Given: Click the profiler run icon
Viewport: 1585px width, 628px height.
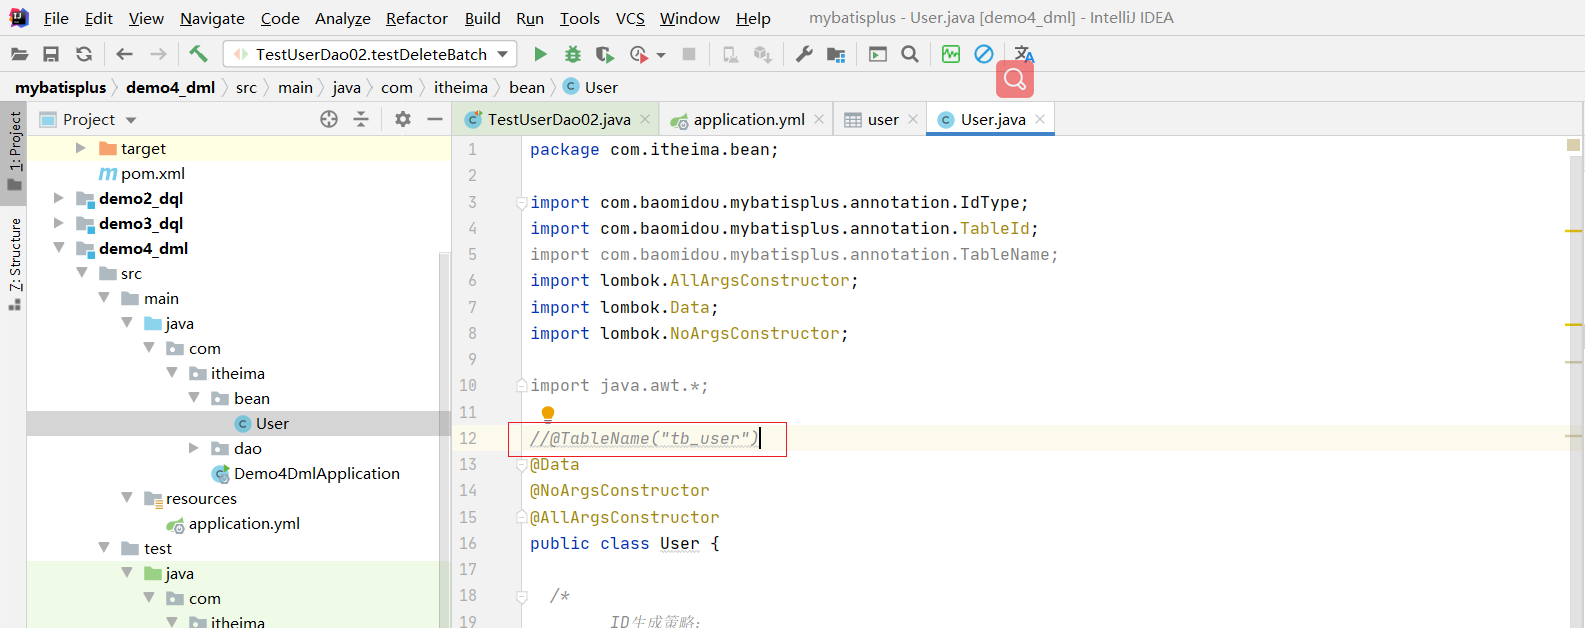Looking at the screenshot, I should tap(639, 54).
